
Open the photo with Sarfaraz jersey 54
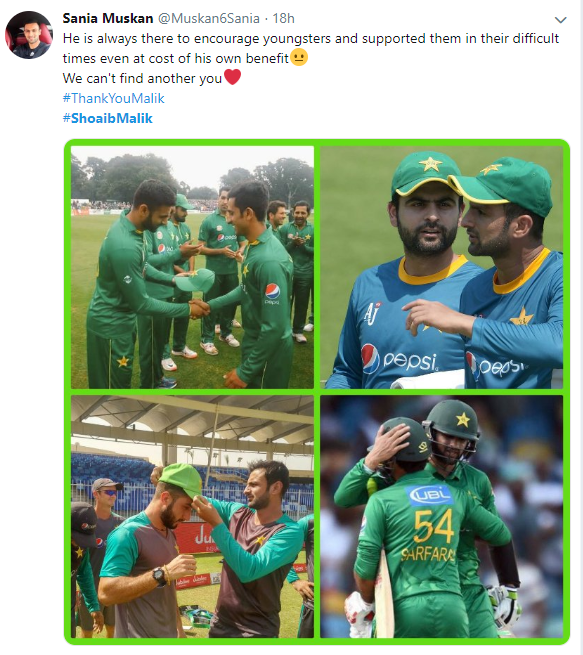point(441,517)
